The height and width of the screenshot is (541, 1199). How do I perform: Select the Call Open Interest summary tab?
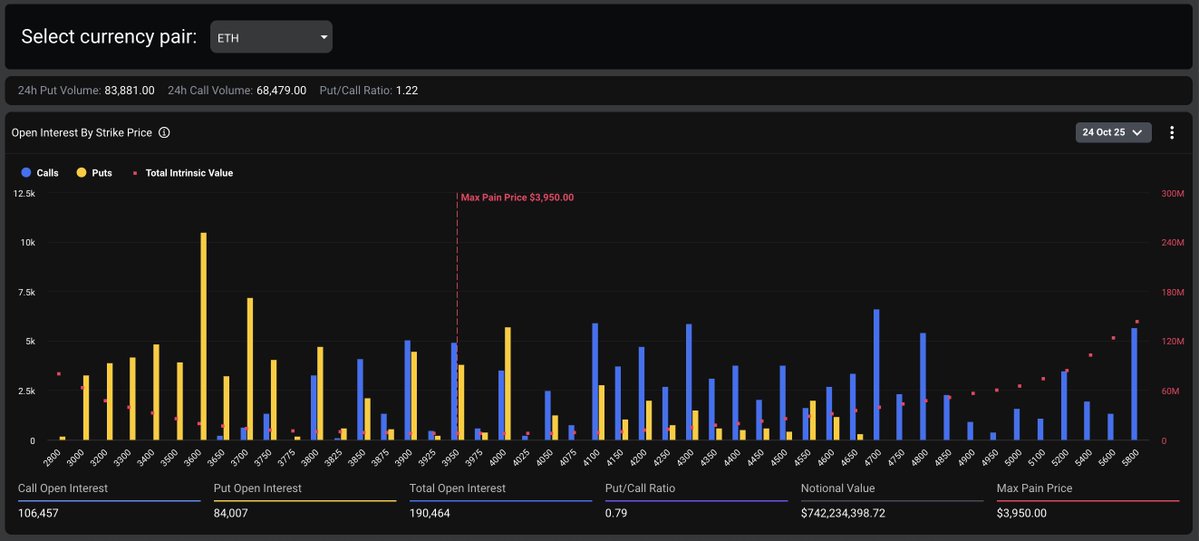point(63,488)
